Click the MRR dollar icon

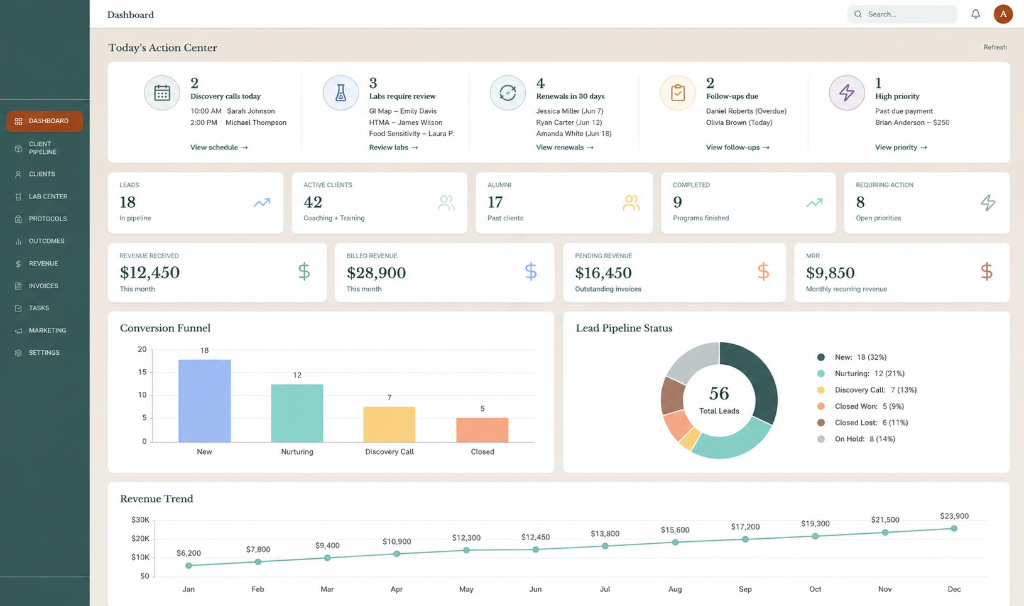point(987,271)
